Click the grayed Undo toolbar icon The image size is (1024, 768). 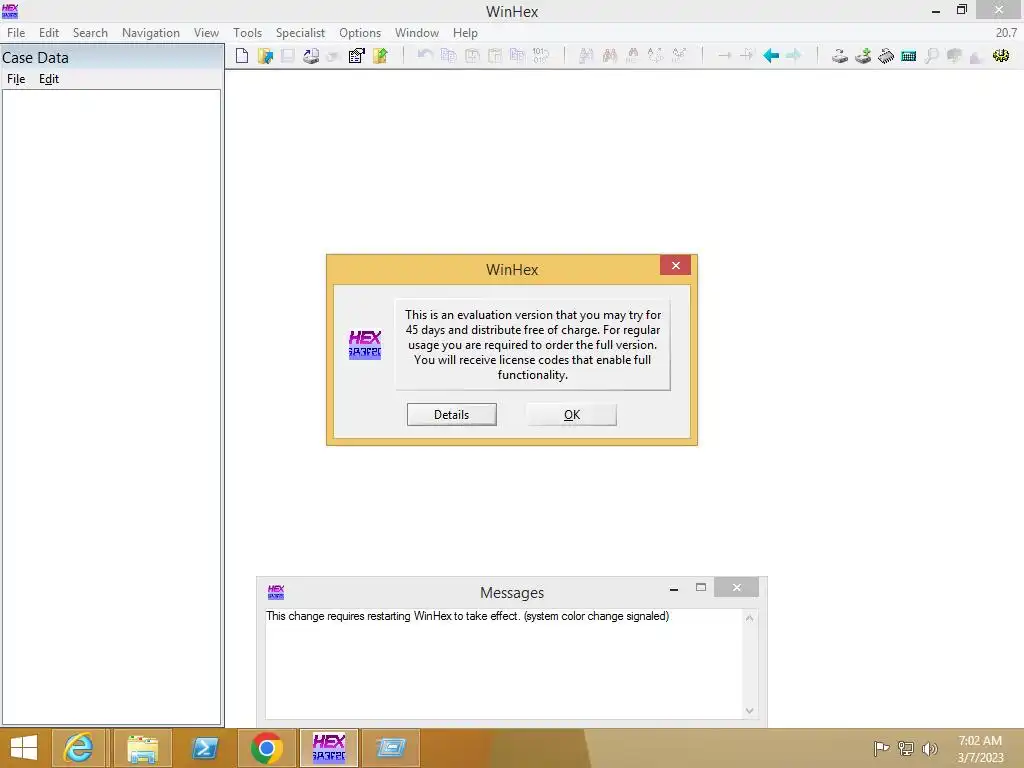tap(425, 56)
